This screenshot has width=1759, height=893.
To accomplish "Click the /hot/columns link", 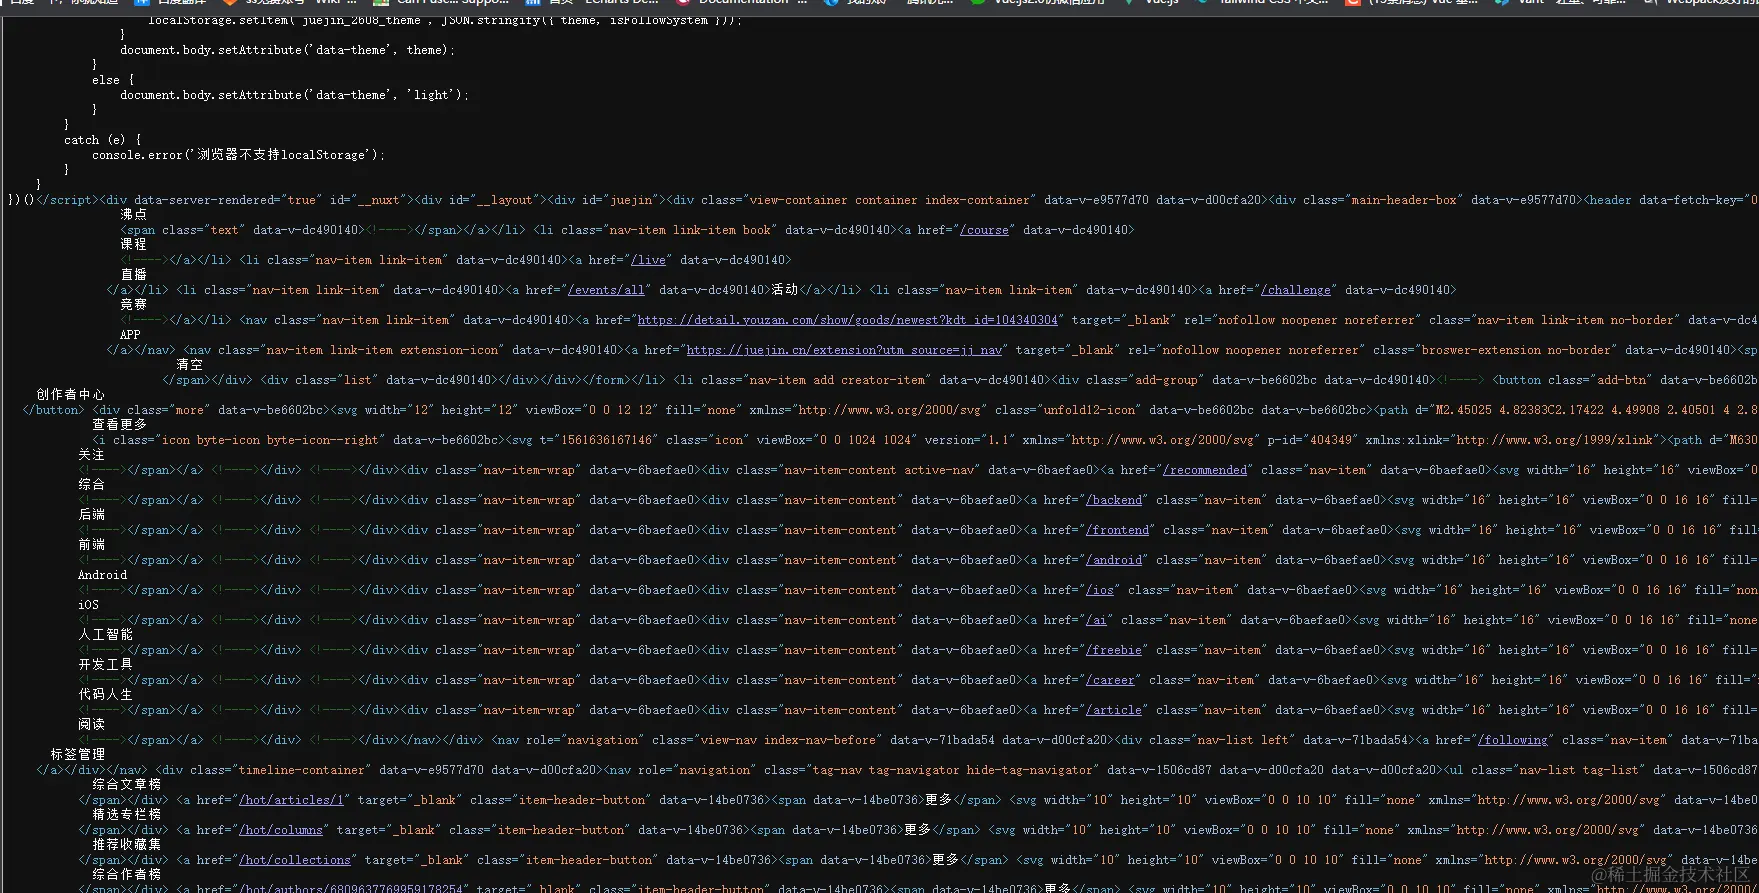I will pyautogui.click(x=280, y=830).
